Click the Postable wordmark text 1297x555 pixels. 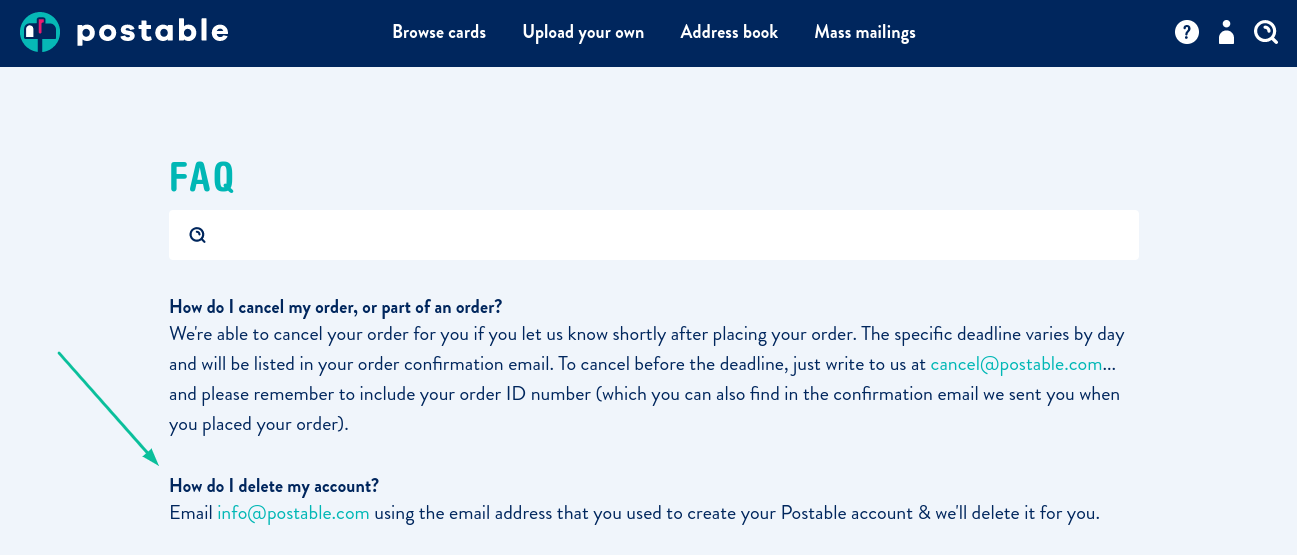(x=152, y=32)
